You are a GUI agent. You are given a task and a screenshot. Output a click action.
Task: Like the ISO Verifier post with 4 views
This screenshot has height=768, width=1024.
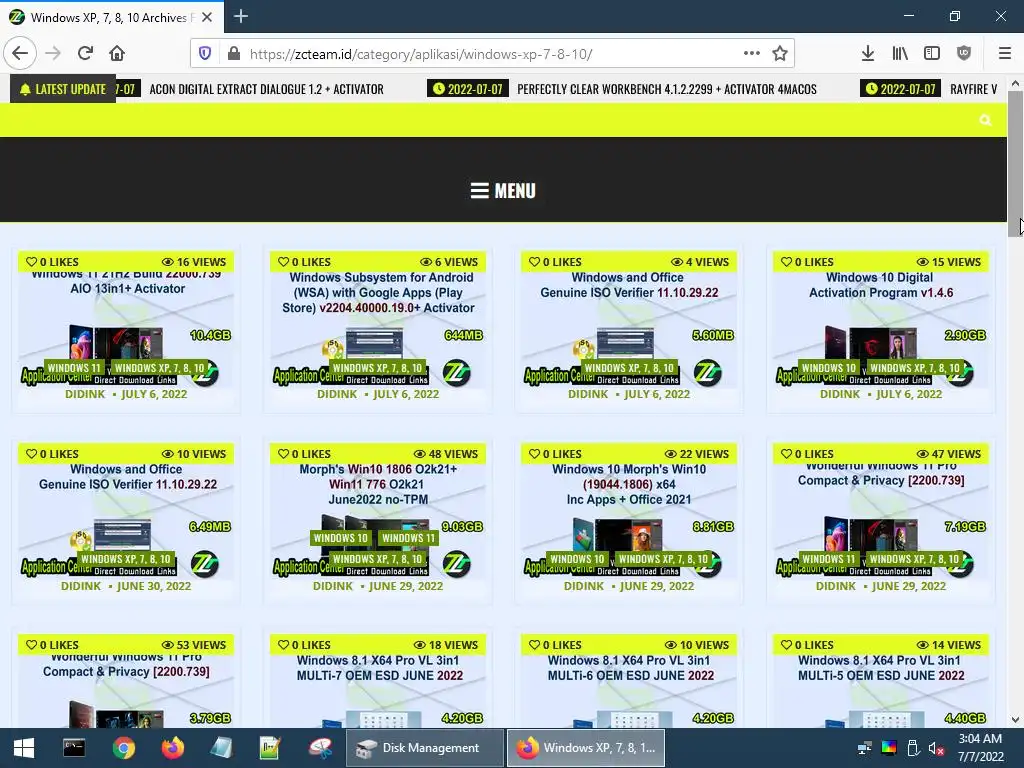[555, 262]
